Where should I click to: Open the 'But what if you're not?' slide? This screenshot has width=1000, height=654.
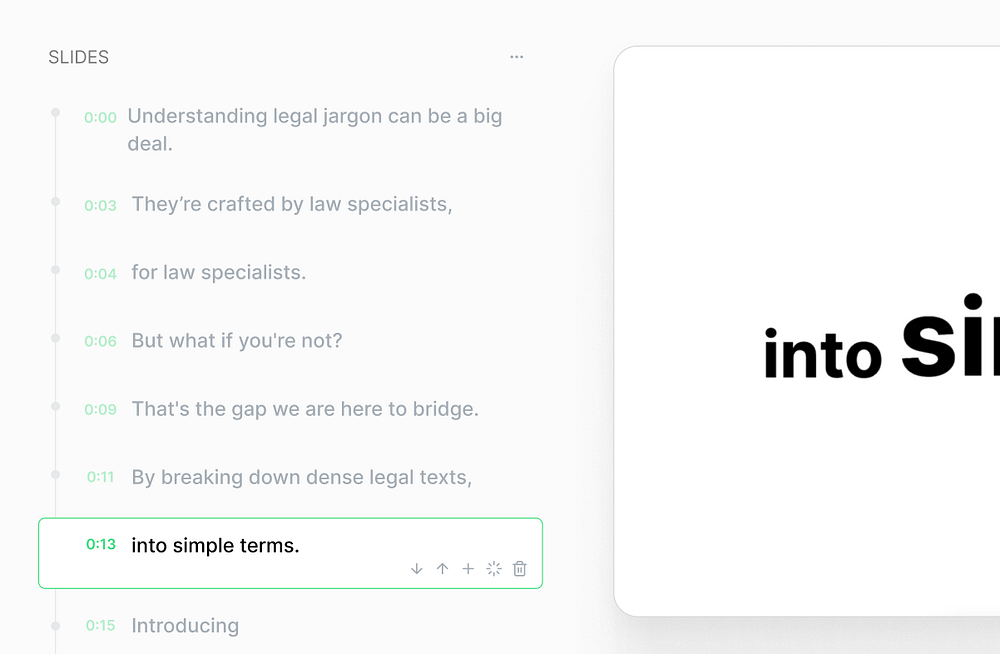pos(236,340)
